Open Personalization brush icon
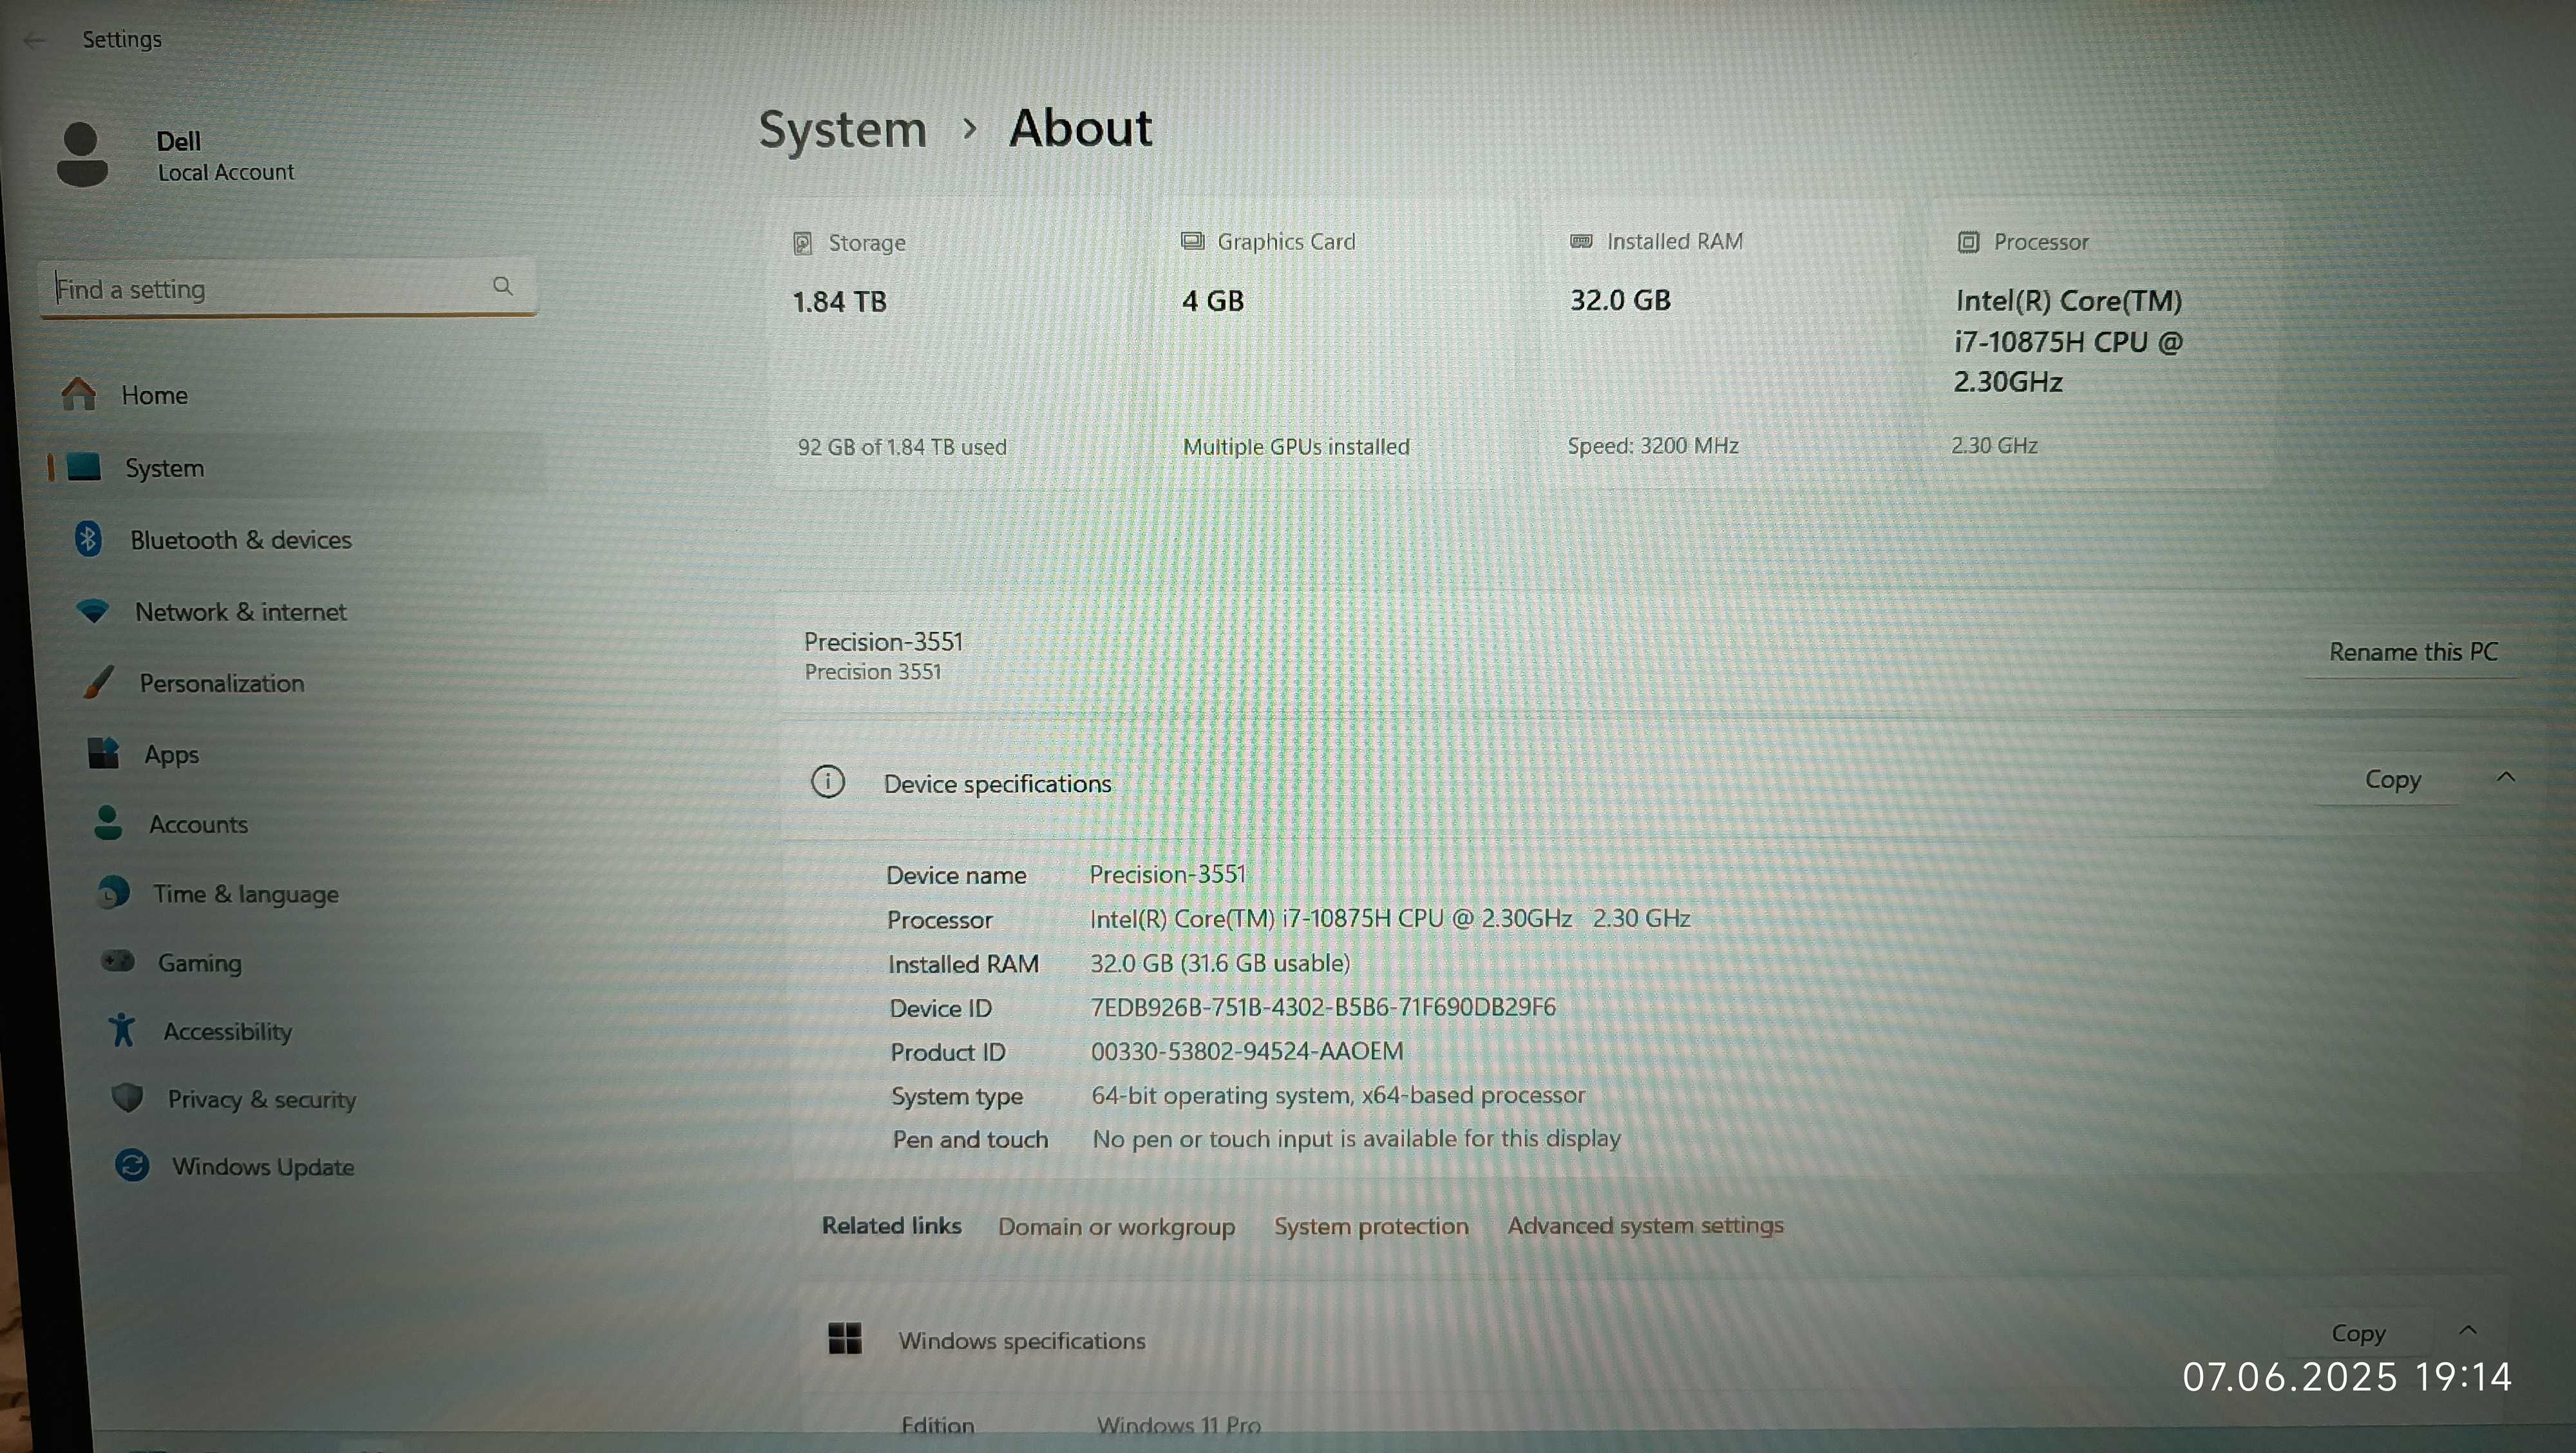This screenshot has height=1453, width=2576. (98, 682)
